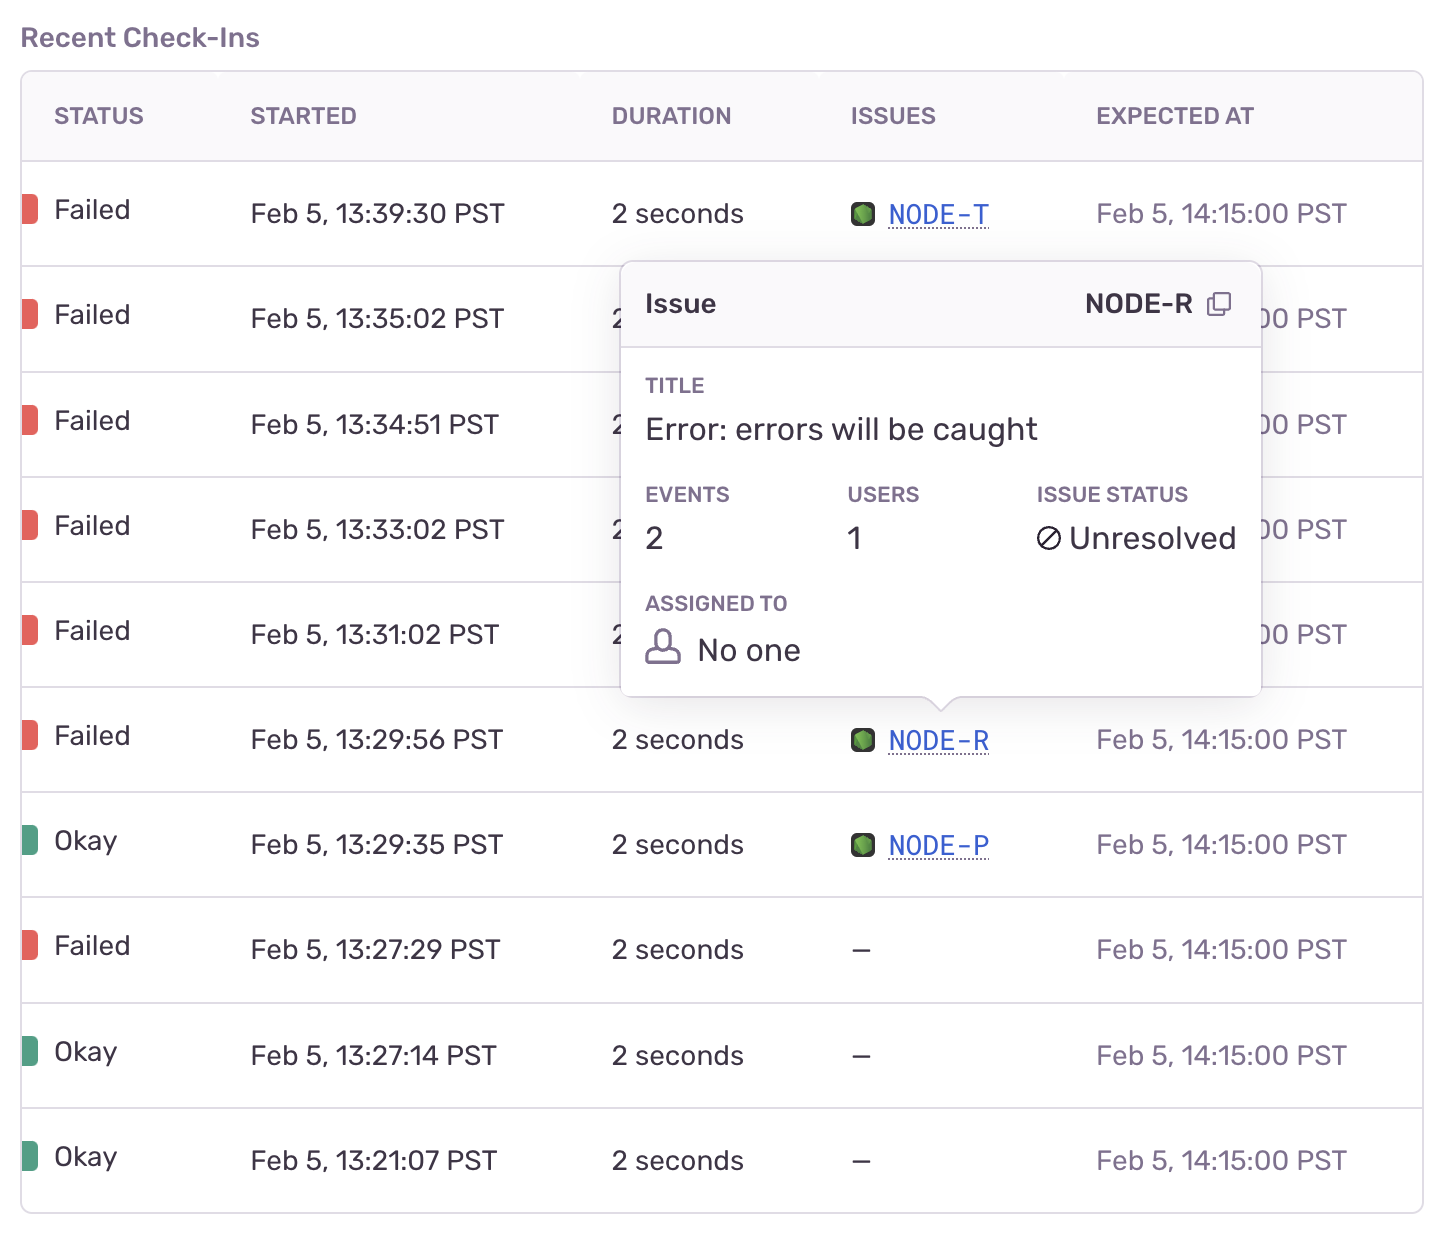1446x1244 pixels.
Task: Click the user avatar icon for No one
Action: [663, 648]
